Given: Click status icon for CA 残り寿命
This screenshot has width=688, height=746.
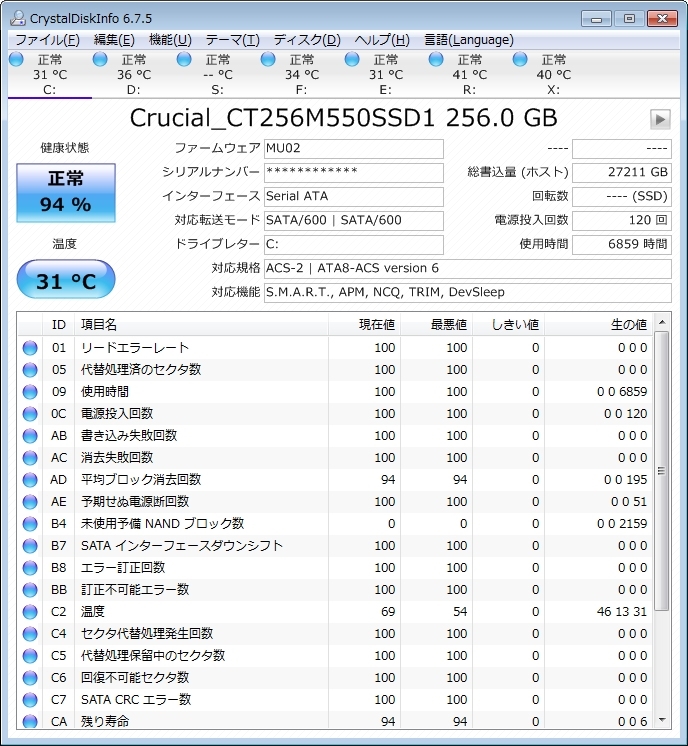Looking at the screenshot, I should [30, 721].
